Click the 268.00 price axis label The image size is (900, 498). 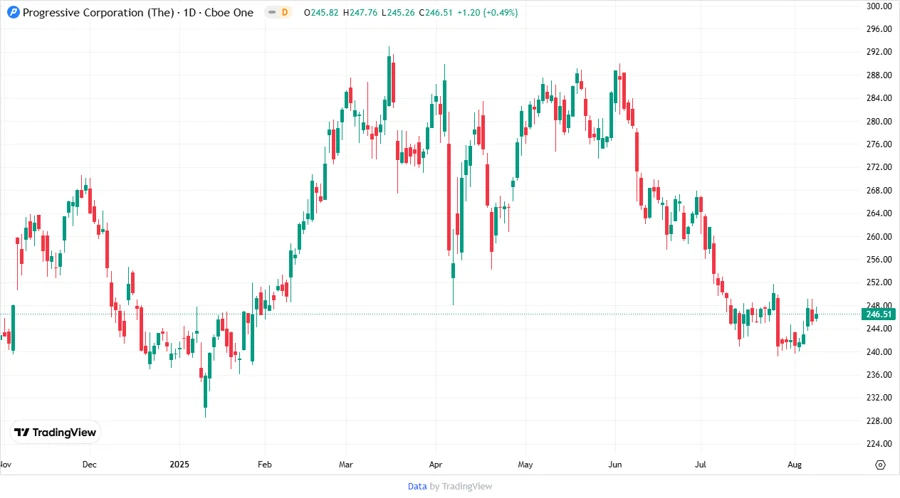click(879, 190)
